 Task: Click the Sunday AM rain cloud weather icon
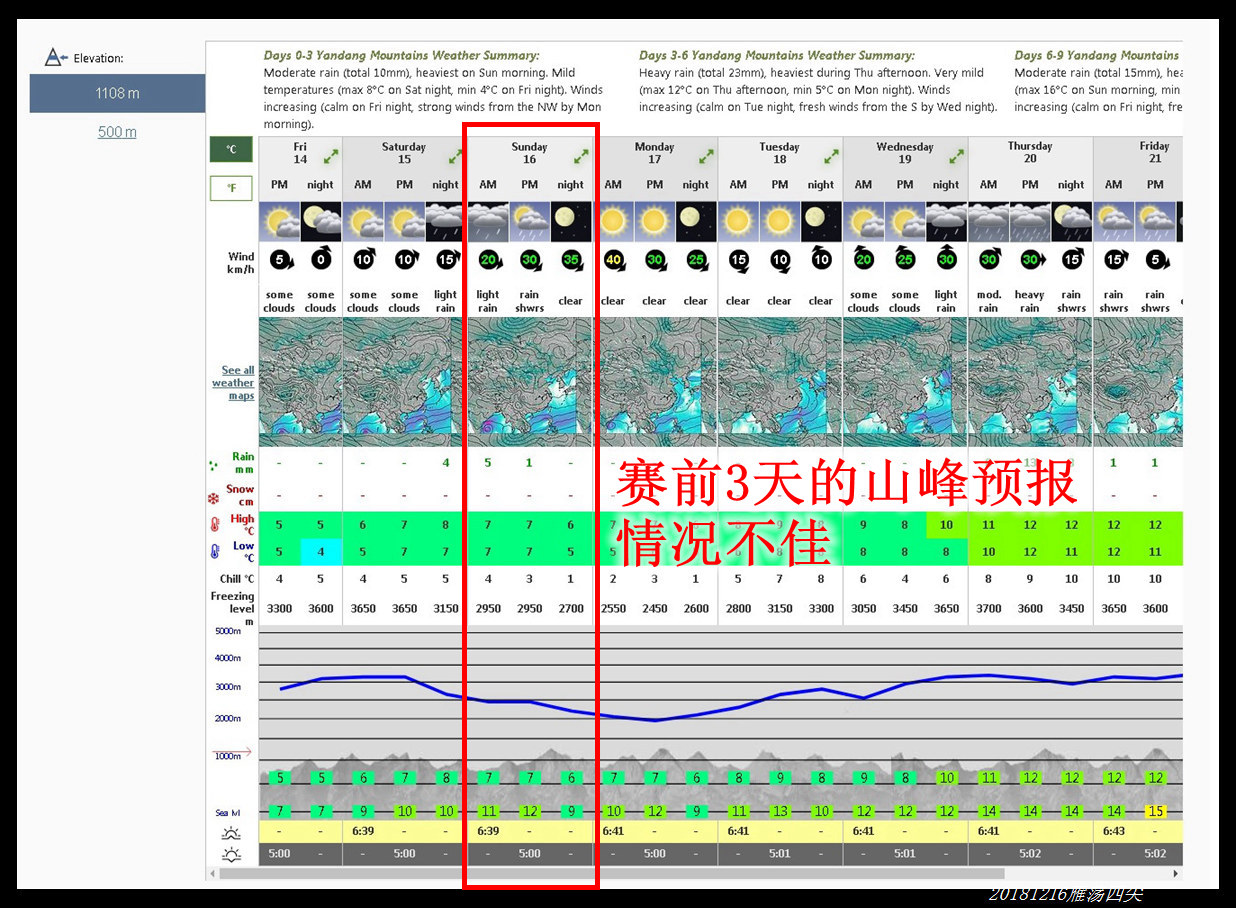point(488,222)
